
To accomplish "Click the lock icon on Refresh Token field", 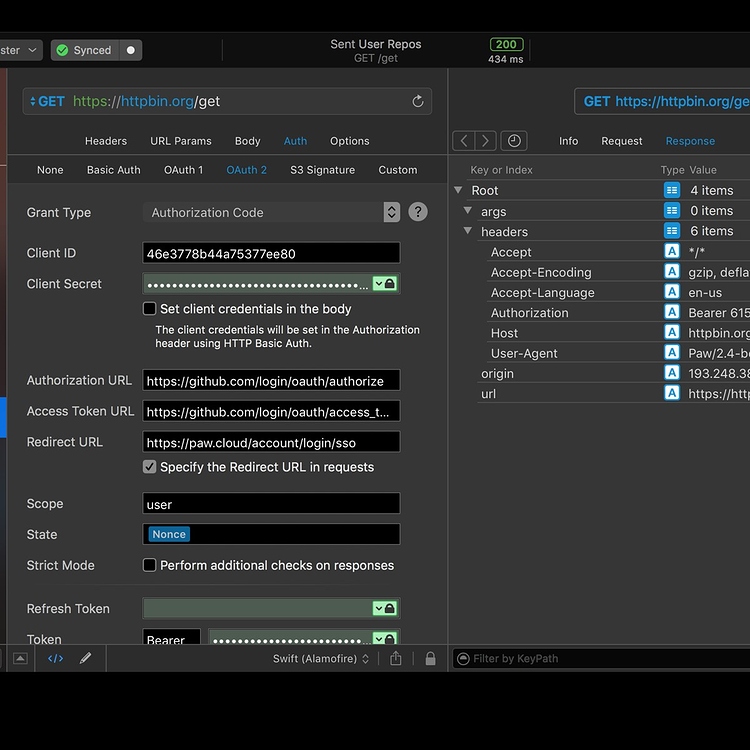I will [x=390, y=608].
